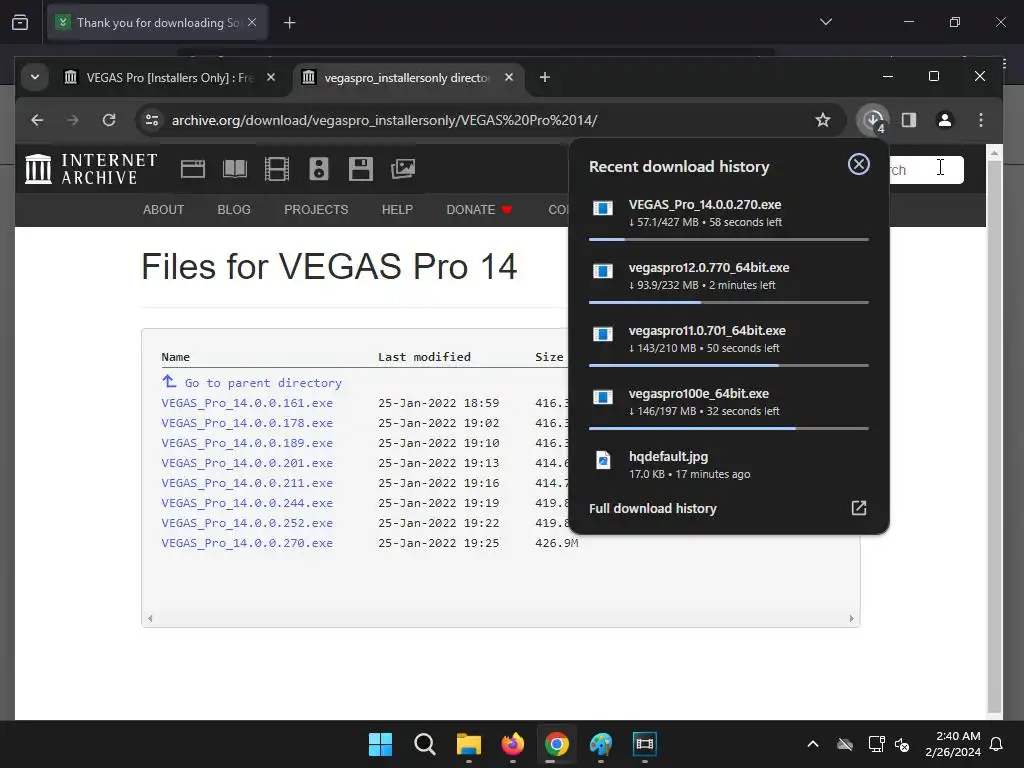Image resolution: width=1024 pixels, height=768 pixels.
Task: Download VEGAS_Pro_14.0.0.201.exe
Action: [247, 463]
